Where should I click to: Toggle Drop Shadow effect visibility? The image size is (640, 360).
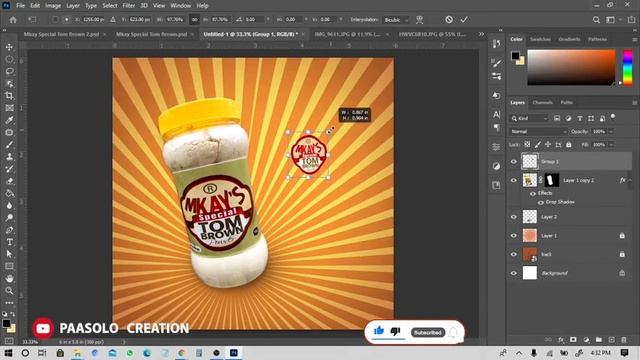coord(540,202)
